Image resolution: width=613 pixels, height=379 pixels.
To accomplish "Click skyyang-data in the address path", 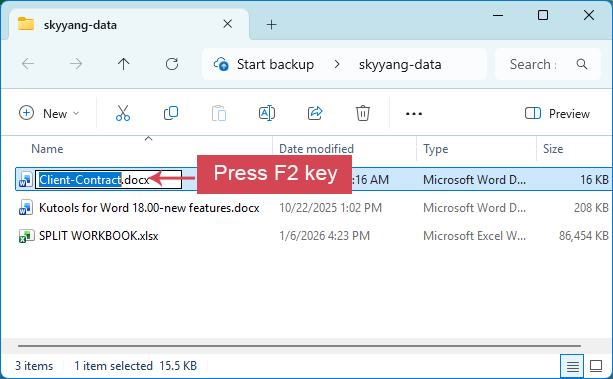I will click(400, 64).
